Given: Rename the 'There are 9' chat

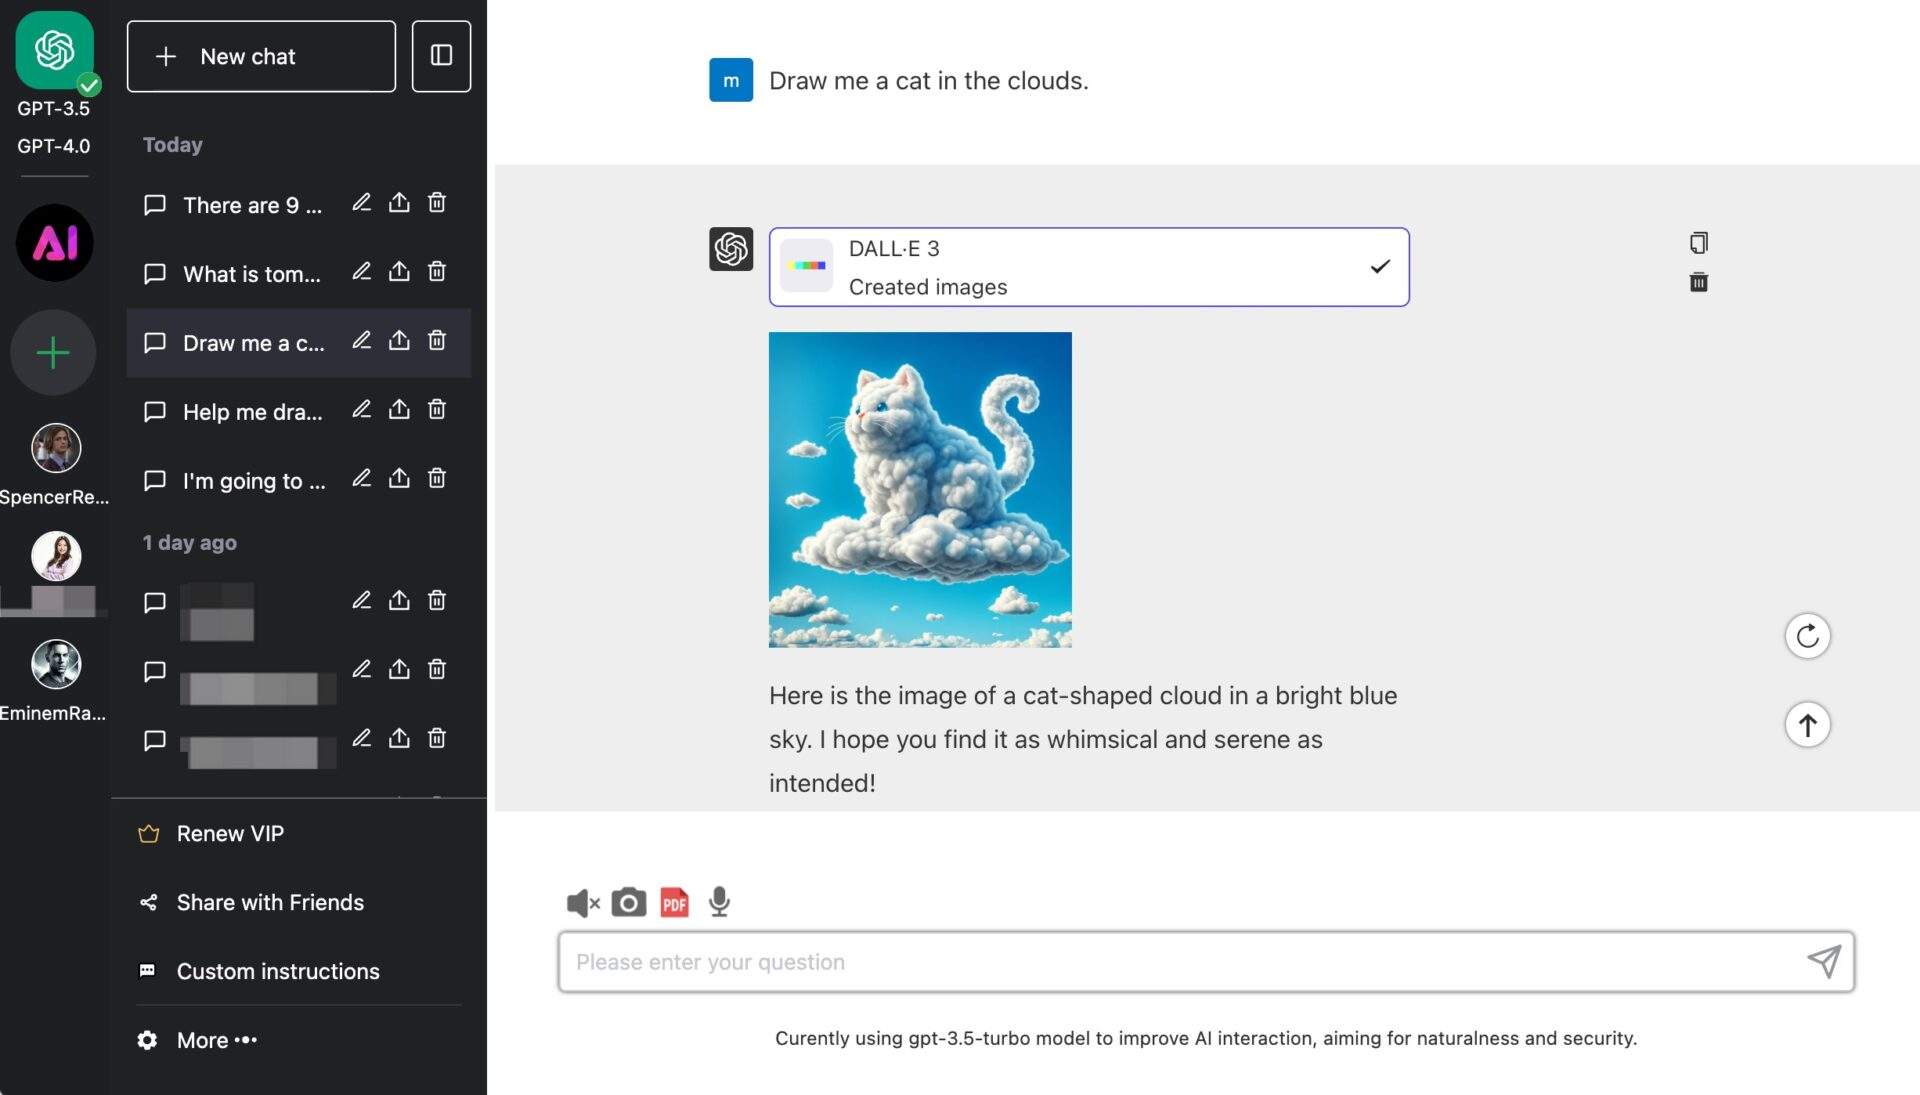Looking at the screenshot, I should click(x=362, y=203).
